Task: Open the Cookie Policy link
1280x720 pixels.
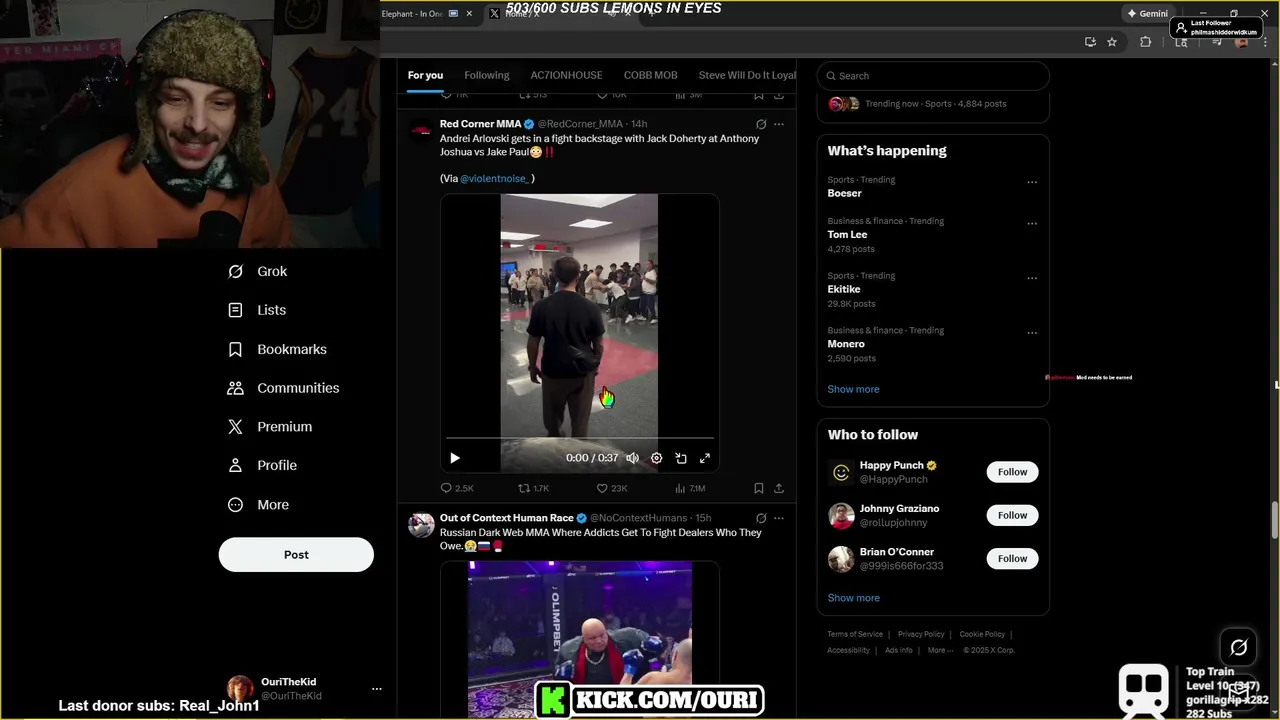Action: tap(982, 634)
